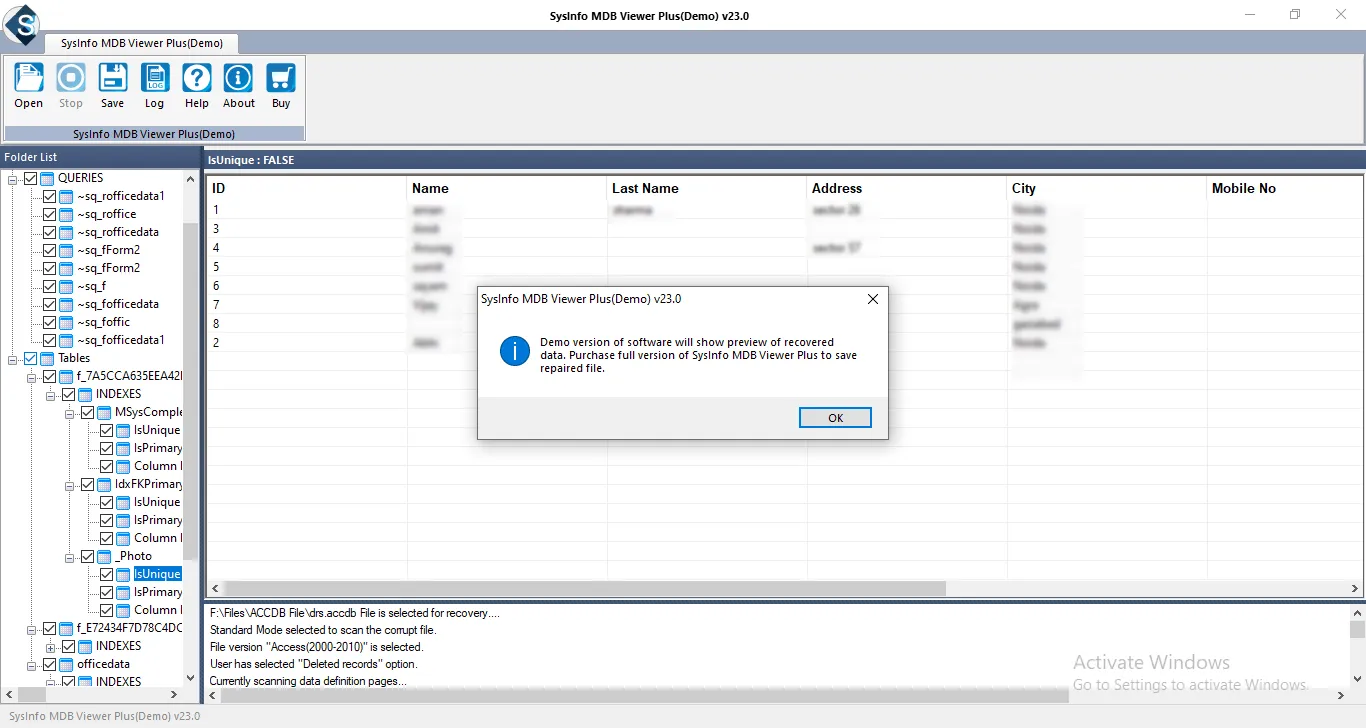The width and height of the screenshot is (1366, 728).
Task: Toggle the MSysComple checkbox
Action: [x=87, y=412]
